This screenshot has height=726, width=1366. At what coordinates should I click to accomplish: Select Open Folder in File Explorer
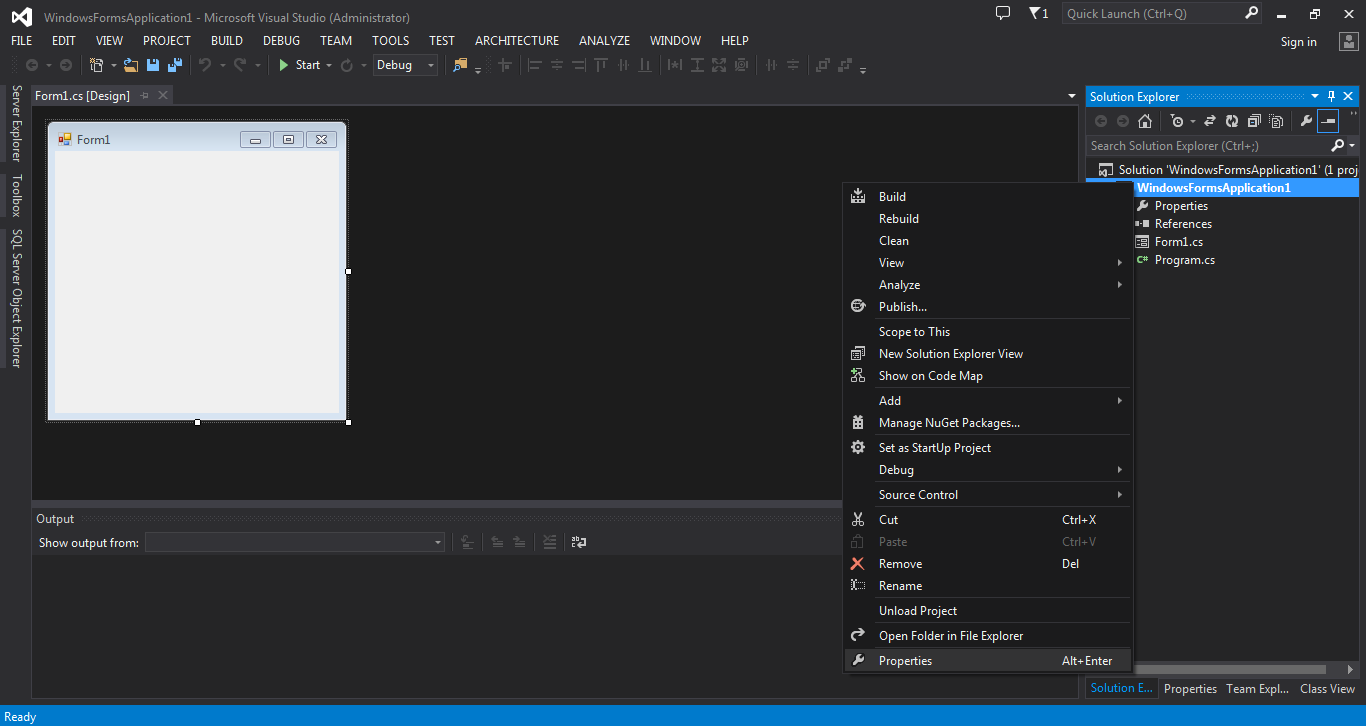[987, 636]
